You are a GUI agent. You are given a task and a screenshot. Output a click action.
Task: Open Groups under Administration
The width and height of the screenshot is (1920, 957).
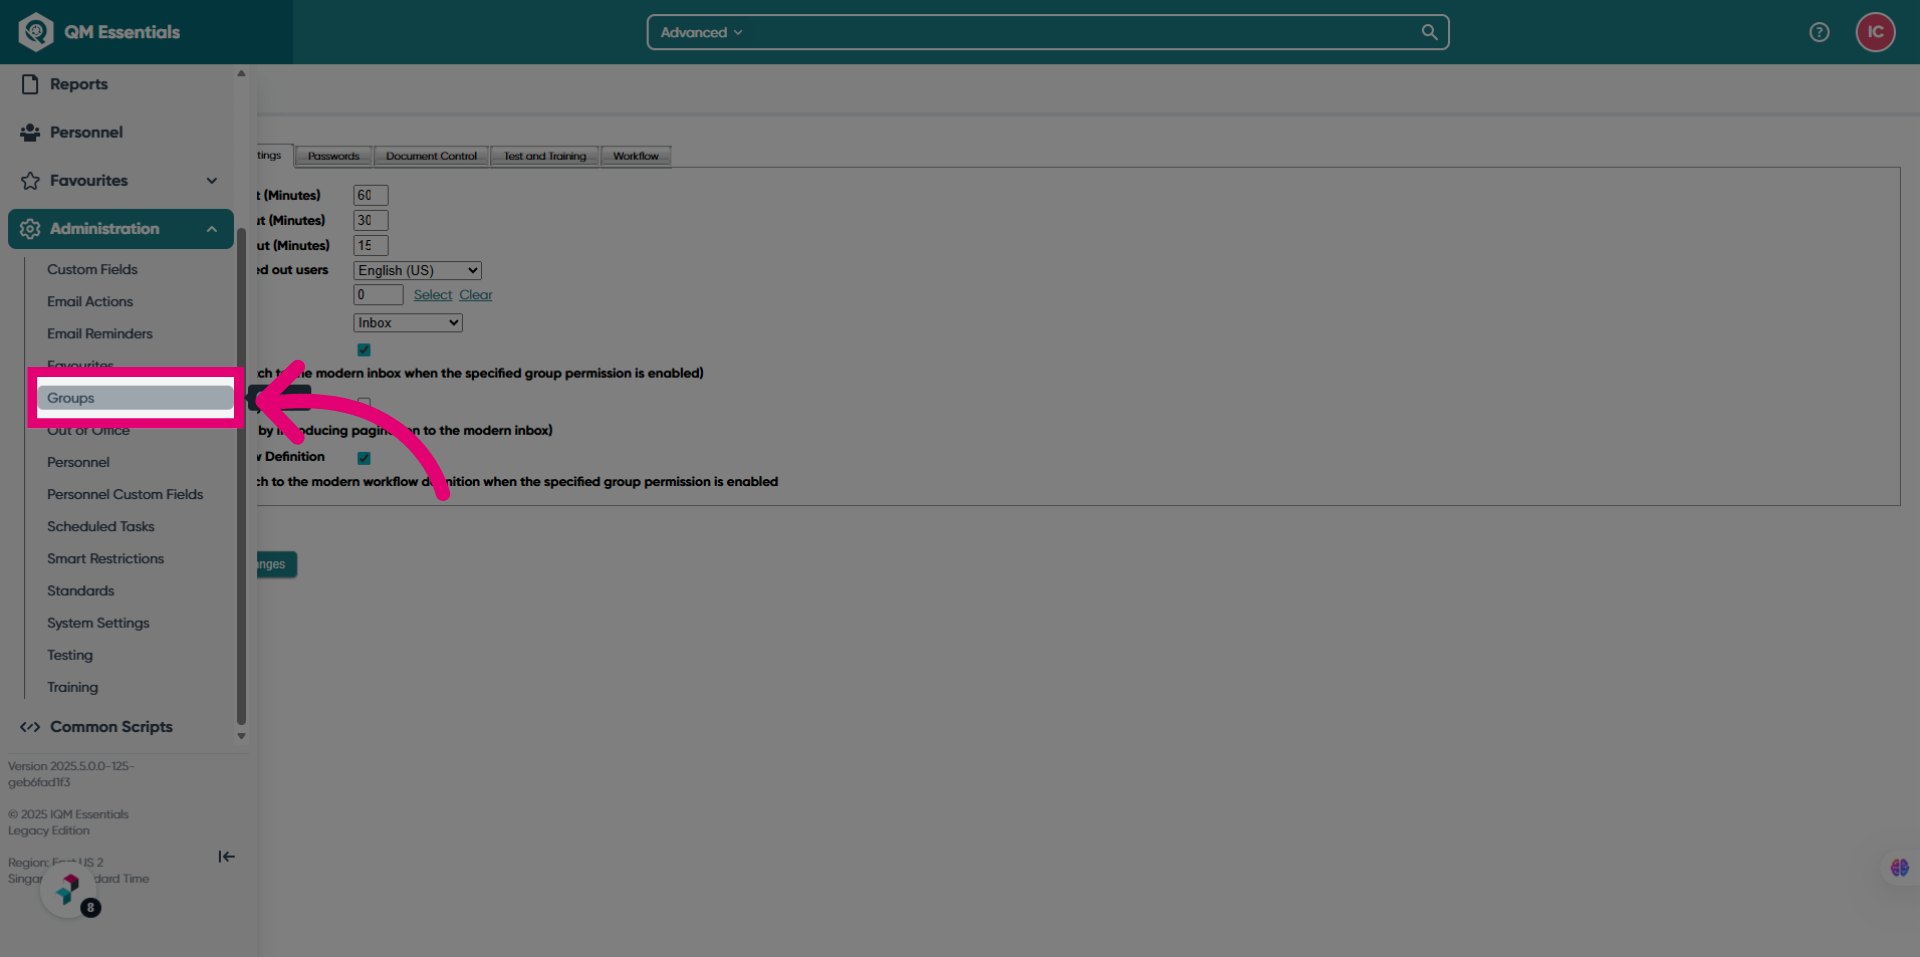click(x=135, y=398)
